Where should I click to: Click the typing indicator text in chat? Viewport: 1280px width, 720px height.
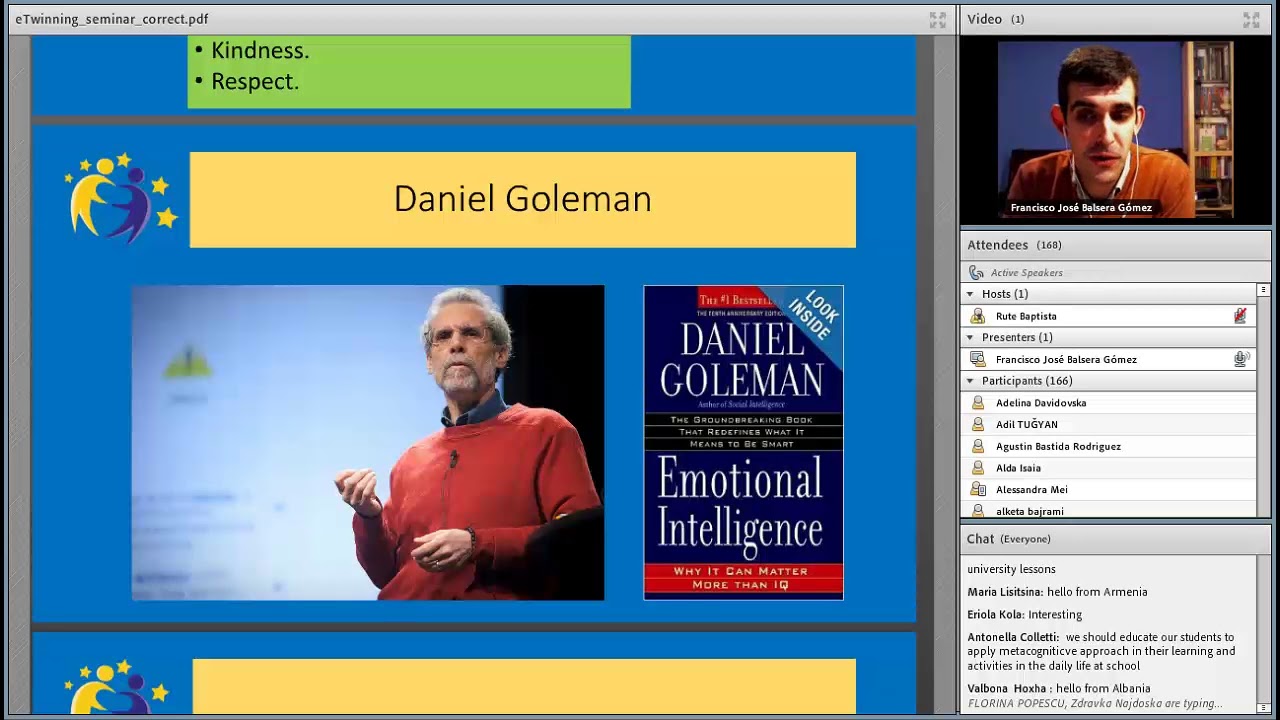[x=1095, y=704]
